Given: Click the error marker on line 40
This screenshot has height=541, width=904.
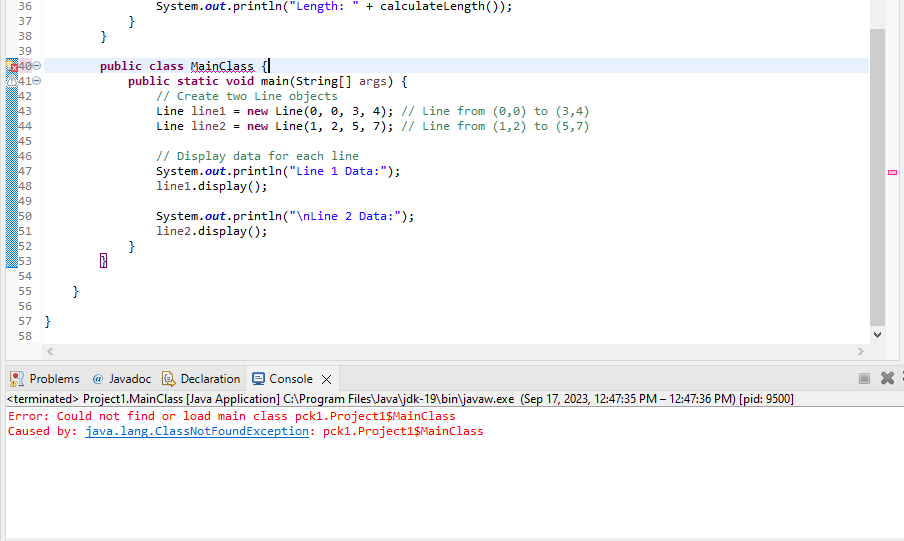Looking at the screenshot, I should (12, 66).
